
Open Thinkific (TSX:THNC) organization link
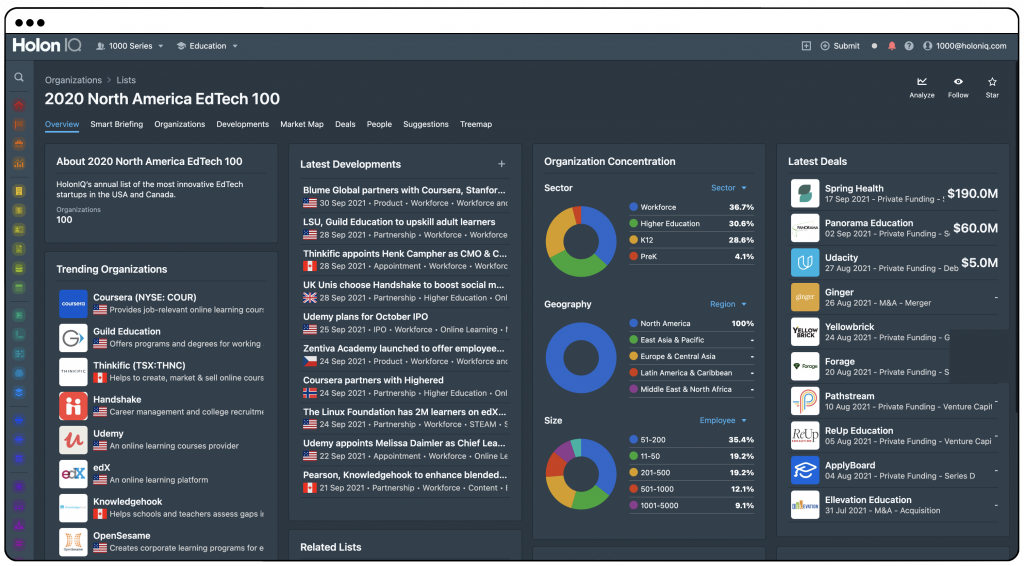(x=139, y=366)
